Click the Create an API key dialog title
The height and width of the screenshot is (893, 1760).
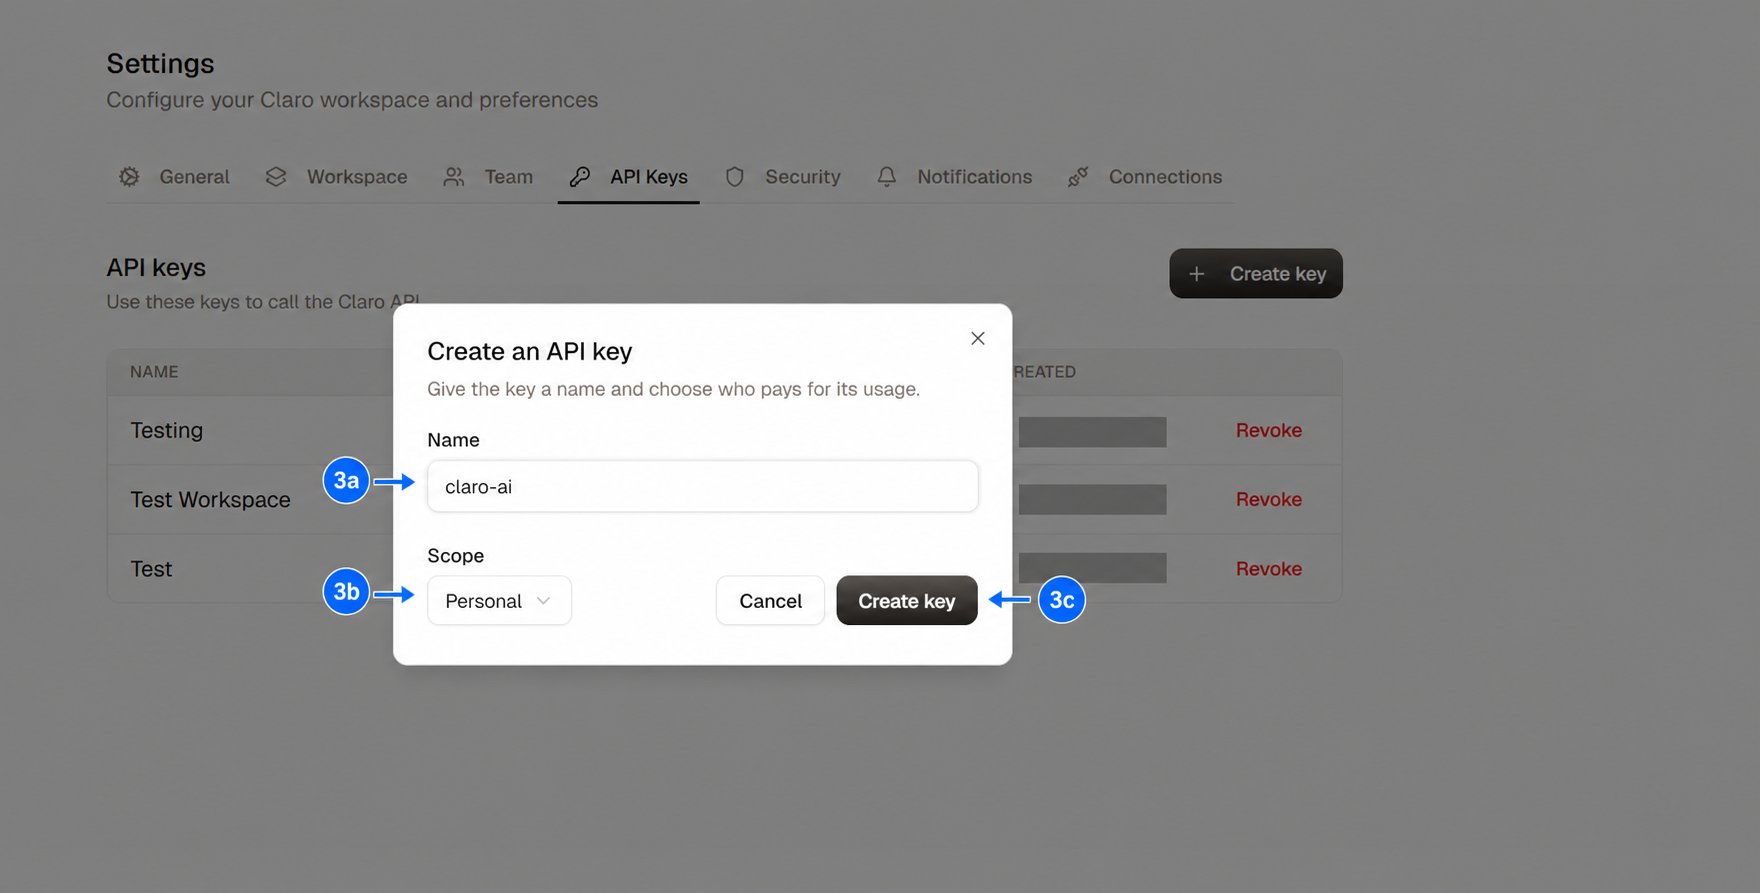coord(530,351)
